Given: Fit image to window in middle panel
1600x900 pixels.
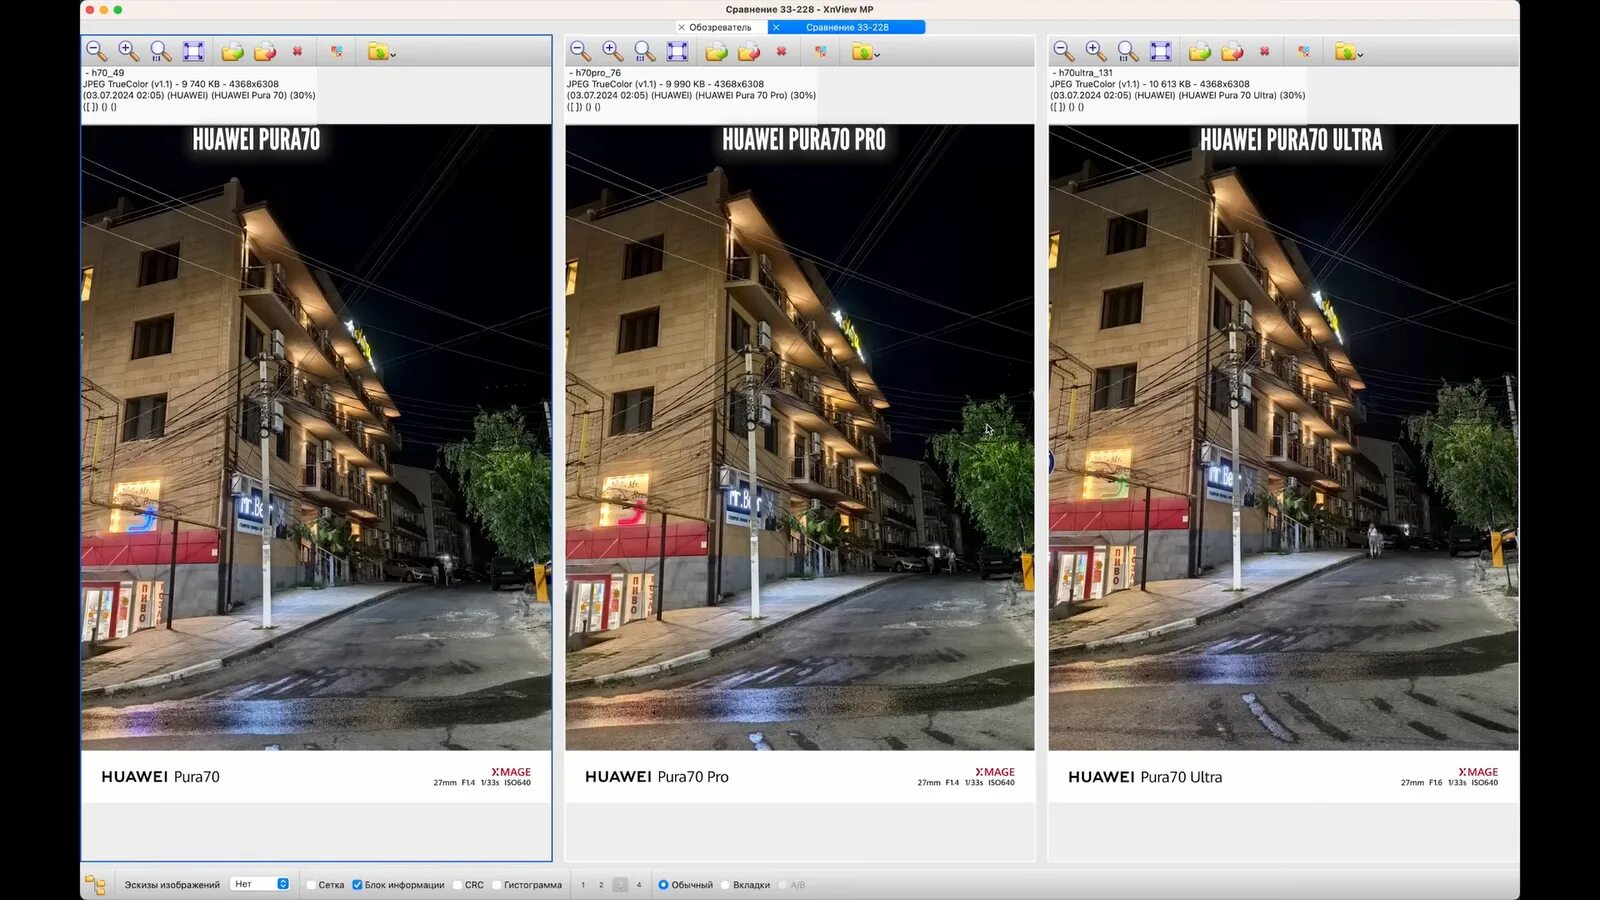Looking at the screenshot, I should tap(678, 51).
